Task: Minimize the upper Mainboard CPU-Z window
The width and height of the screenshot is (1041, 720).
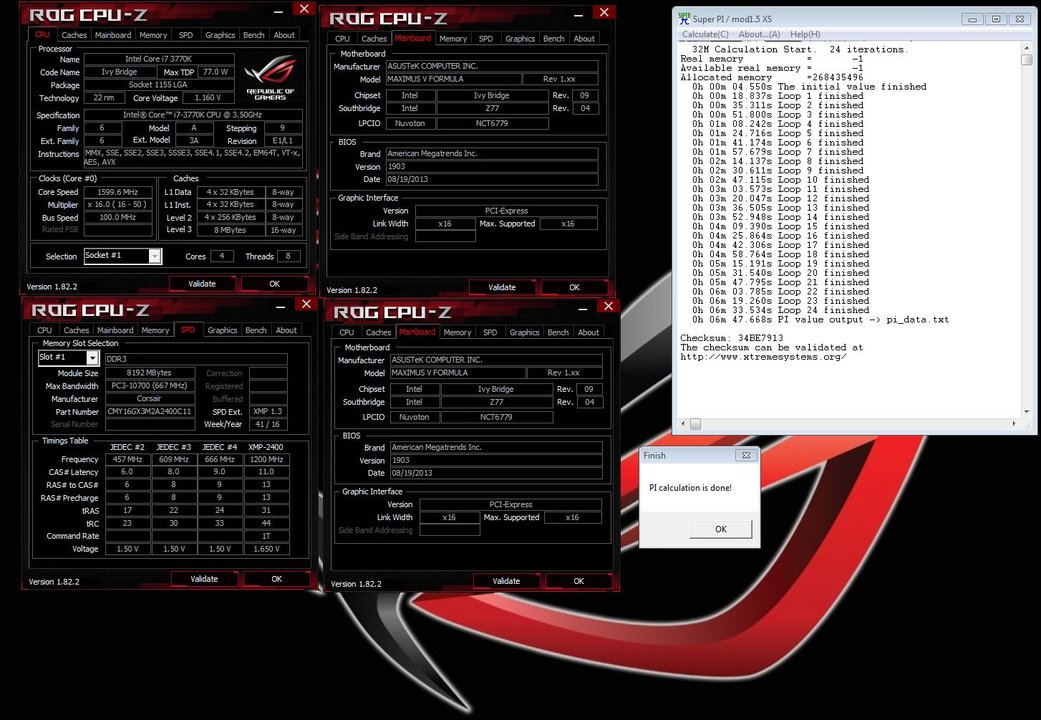Action: click(x=579, y=14)
